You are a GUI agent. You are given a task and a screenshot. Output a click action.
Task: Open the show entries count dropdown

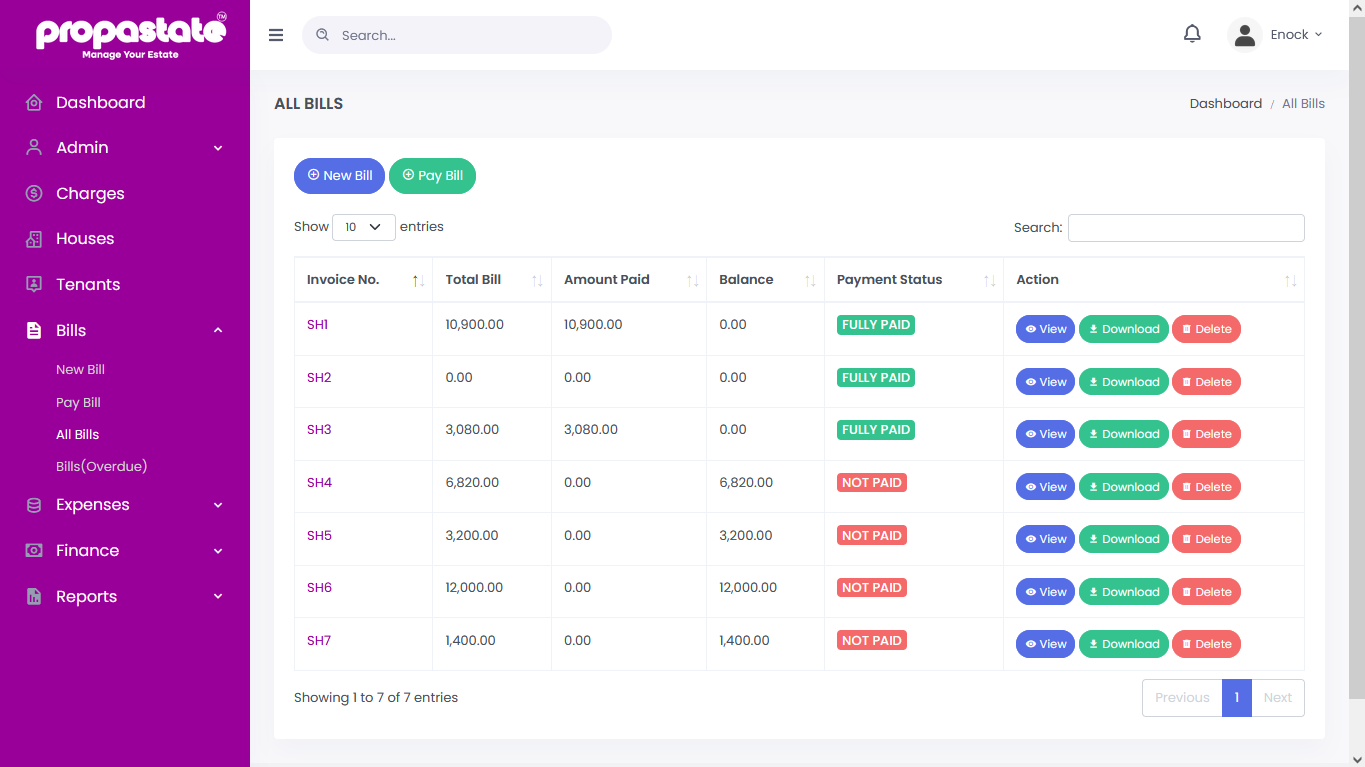(x=364, y=227)
